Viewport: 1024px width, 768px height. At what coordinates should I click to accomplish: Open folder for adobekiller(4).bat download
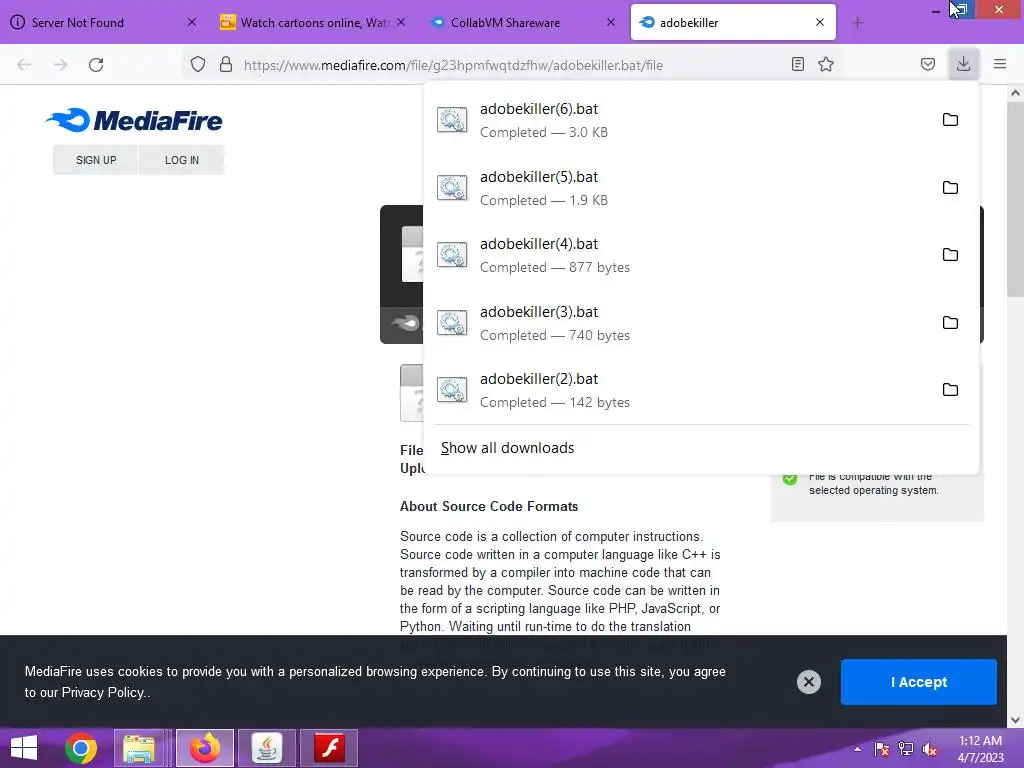pos(950,255)
